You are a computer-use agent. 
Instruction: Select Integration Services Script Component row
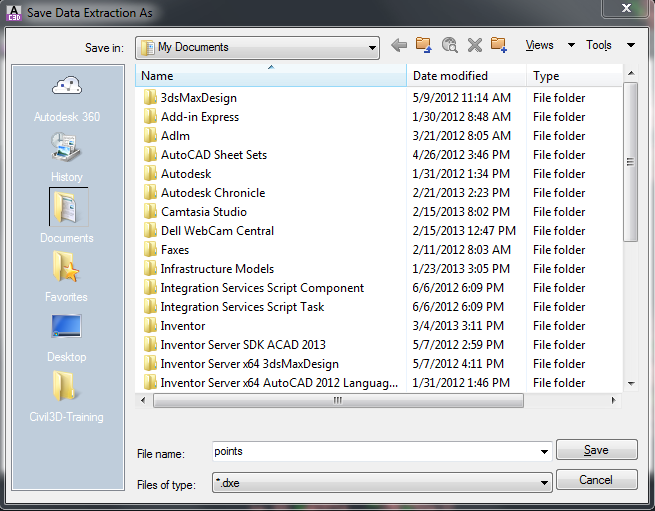point(379,288)
